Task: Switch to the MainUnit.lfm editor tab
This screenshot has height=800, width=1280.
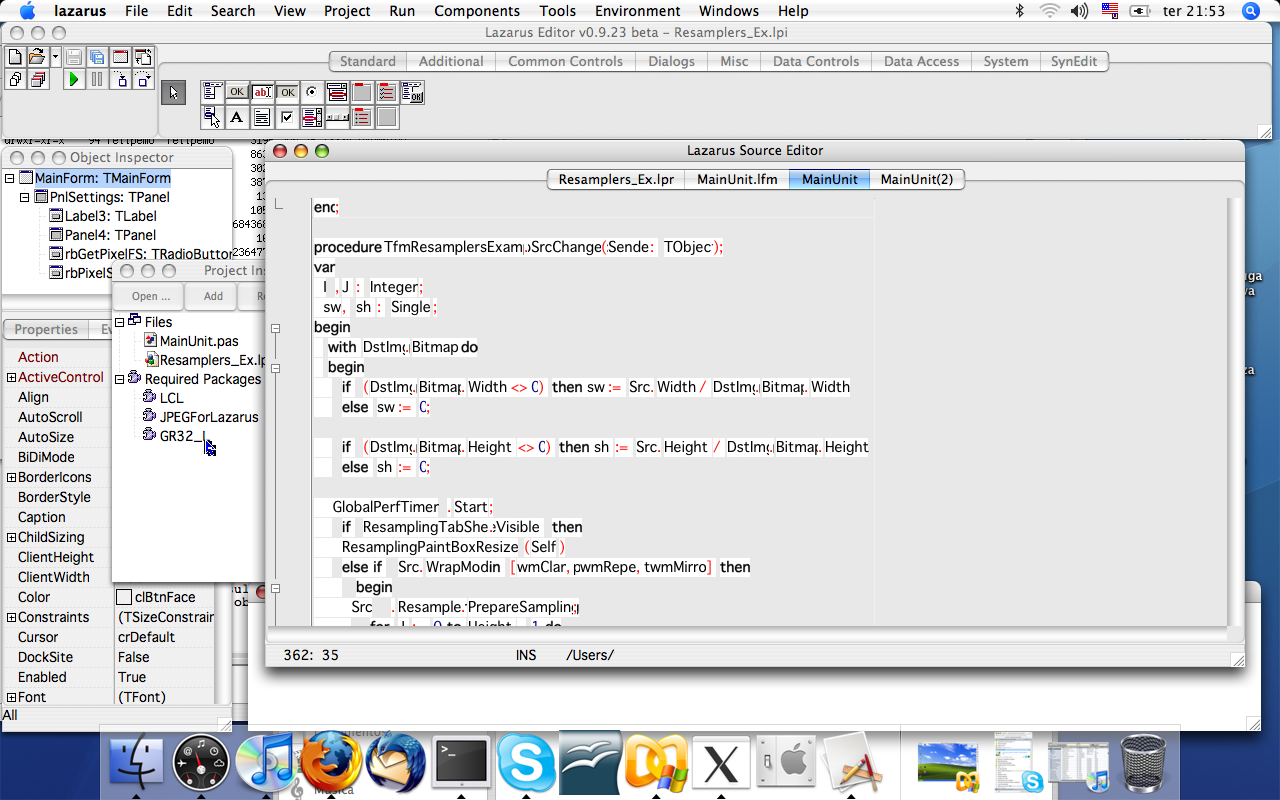Action: (736, 179)
